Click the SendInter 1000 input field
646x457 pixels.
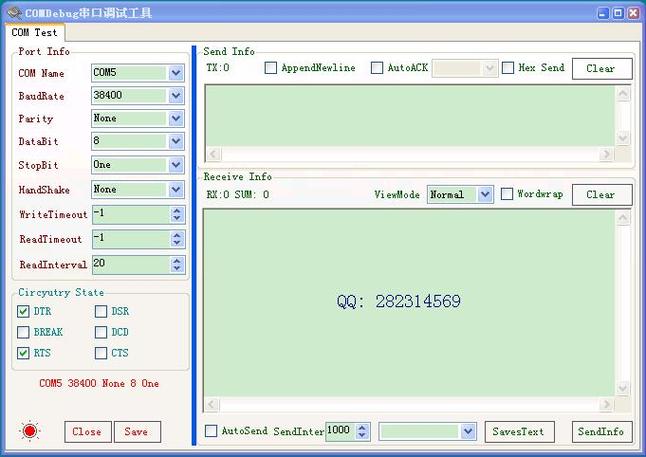(x=341, y=431)
